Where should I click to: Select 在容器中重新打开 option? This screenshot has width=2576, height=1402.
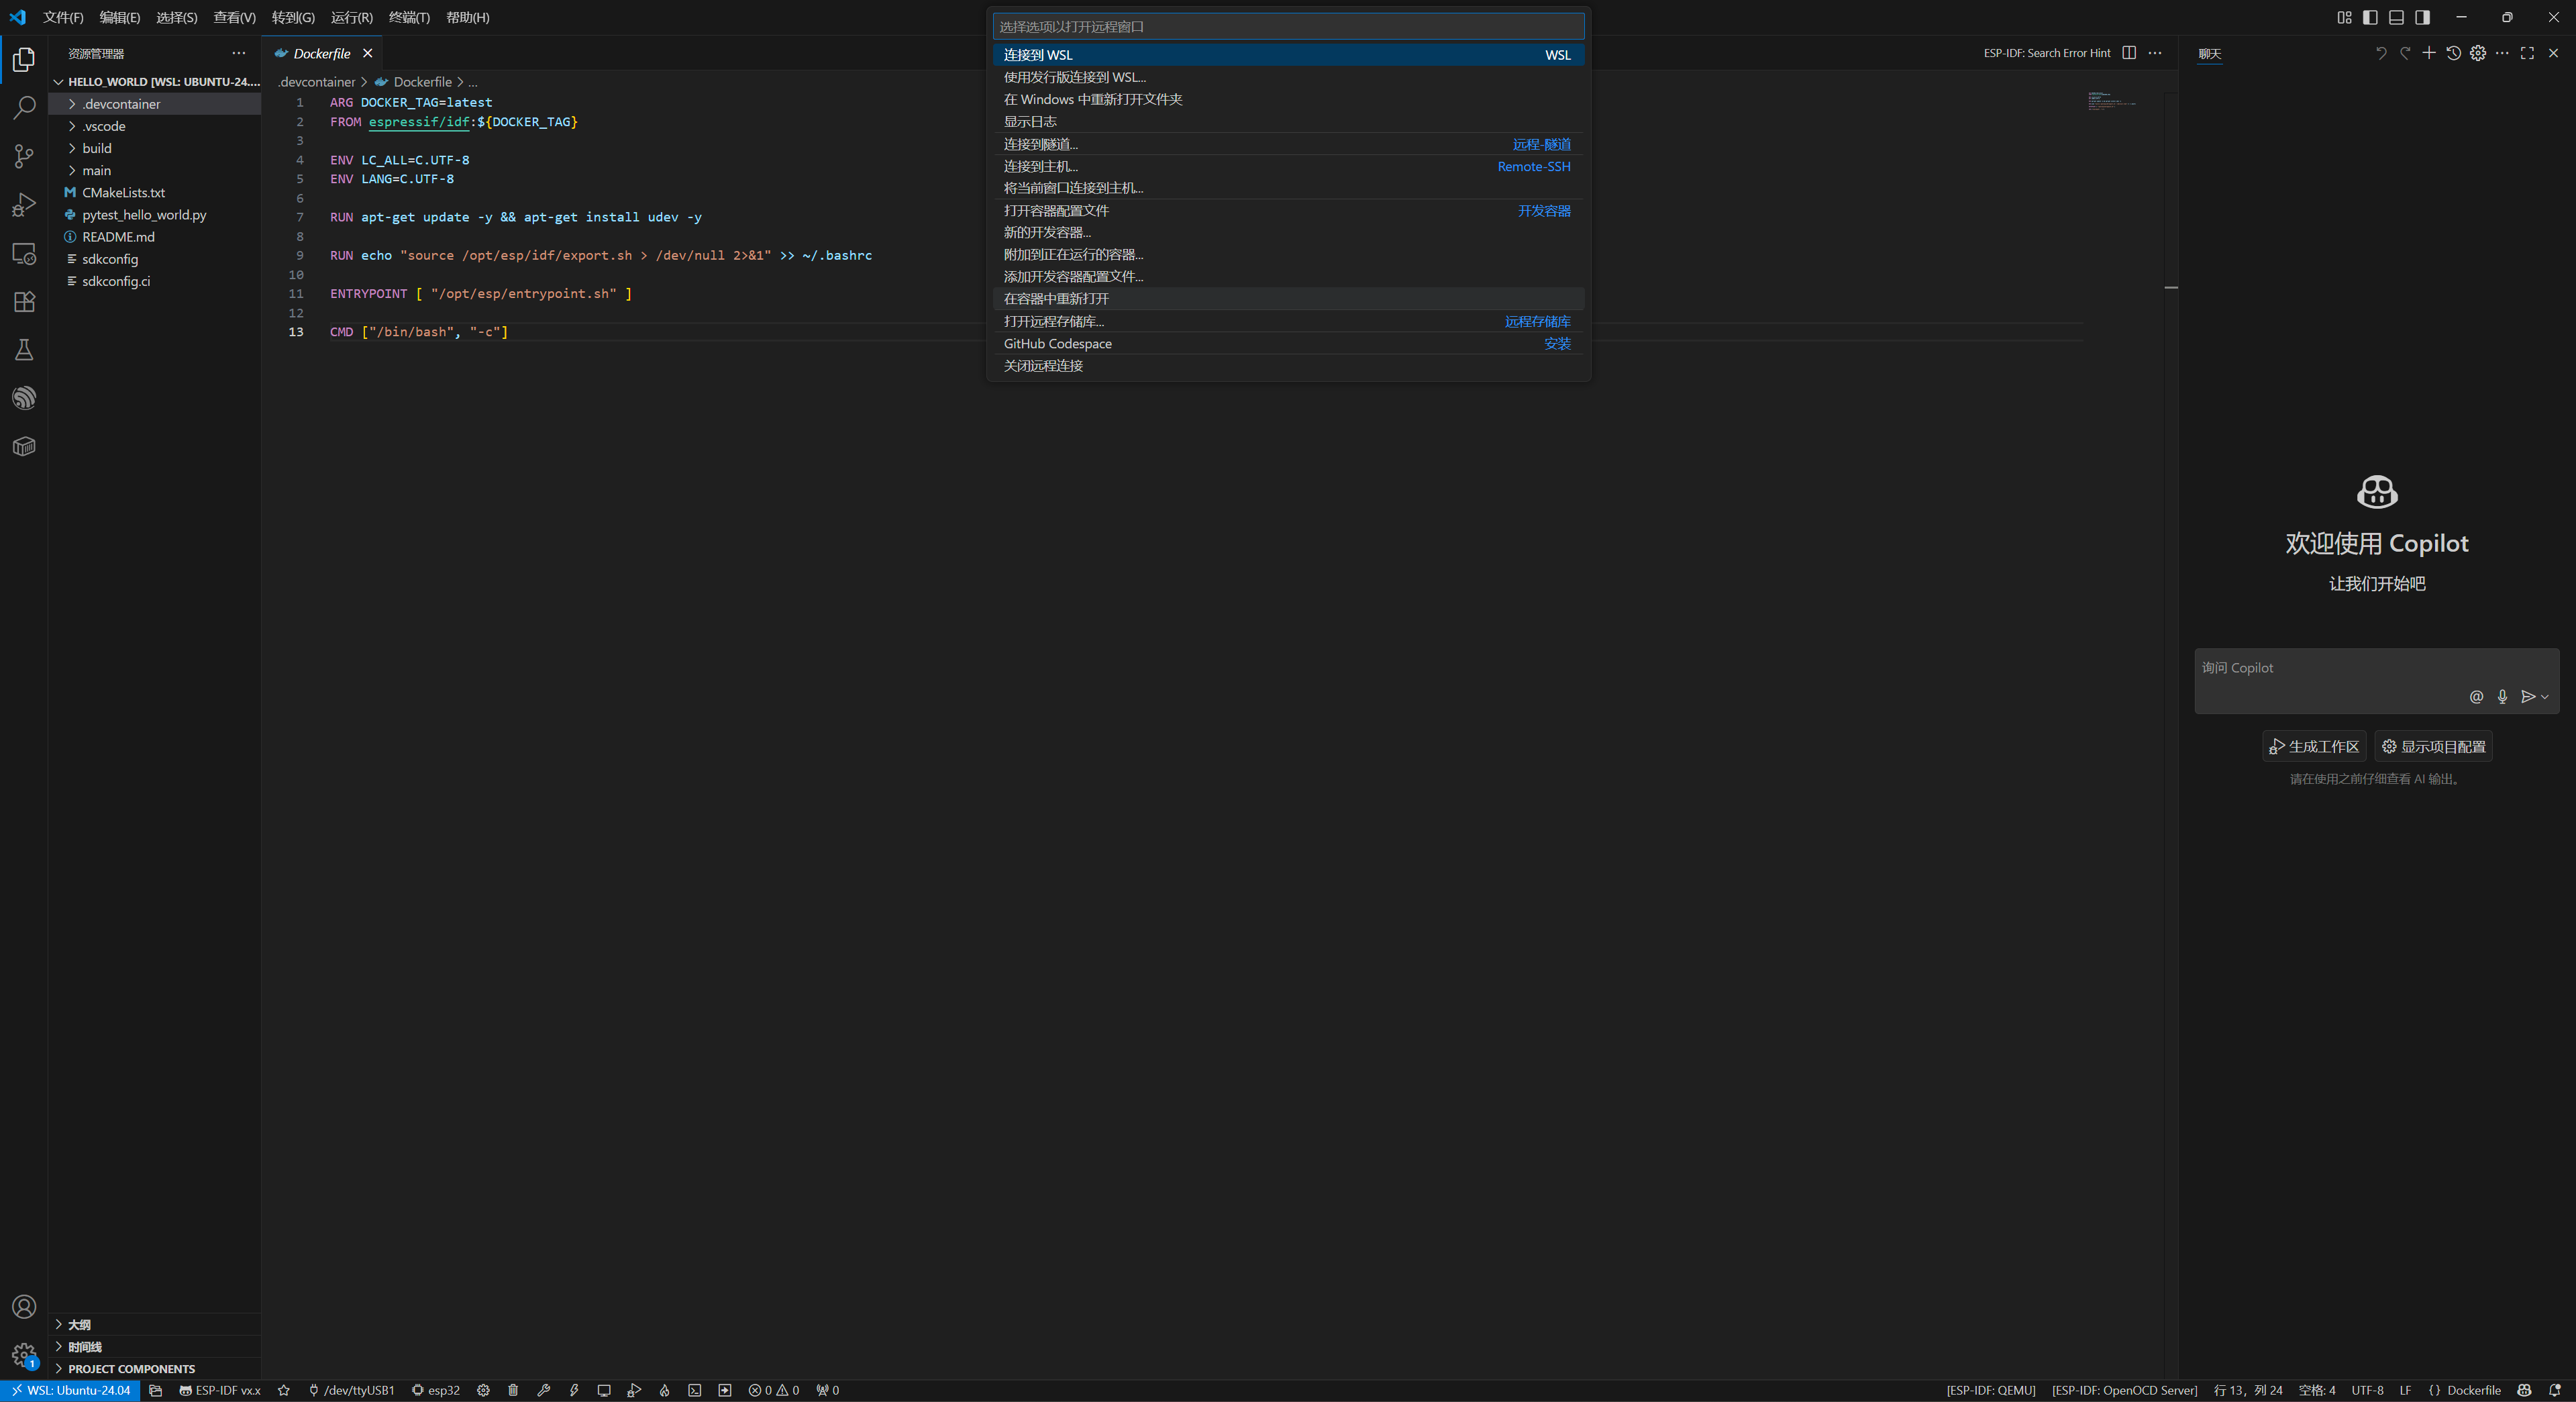(x=1056, y=299)
